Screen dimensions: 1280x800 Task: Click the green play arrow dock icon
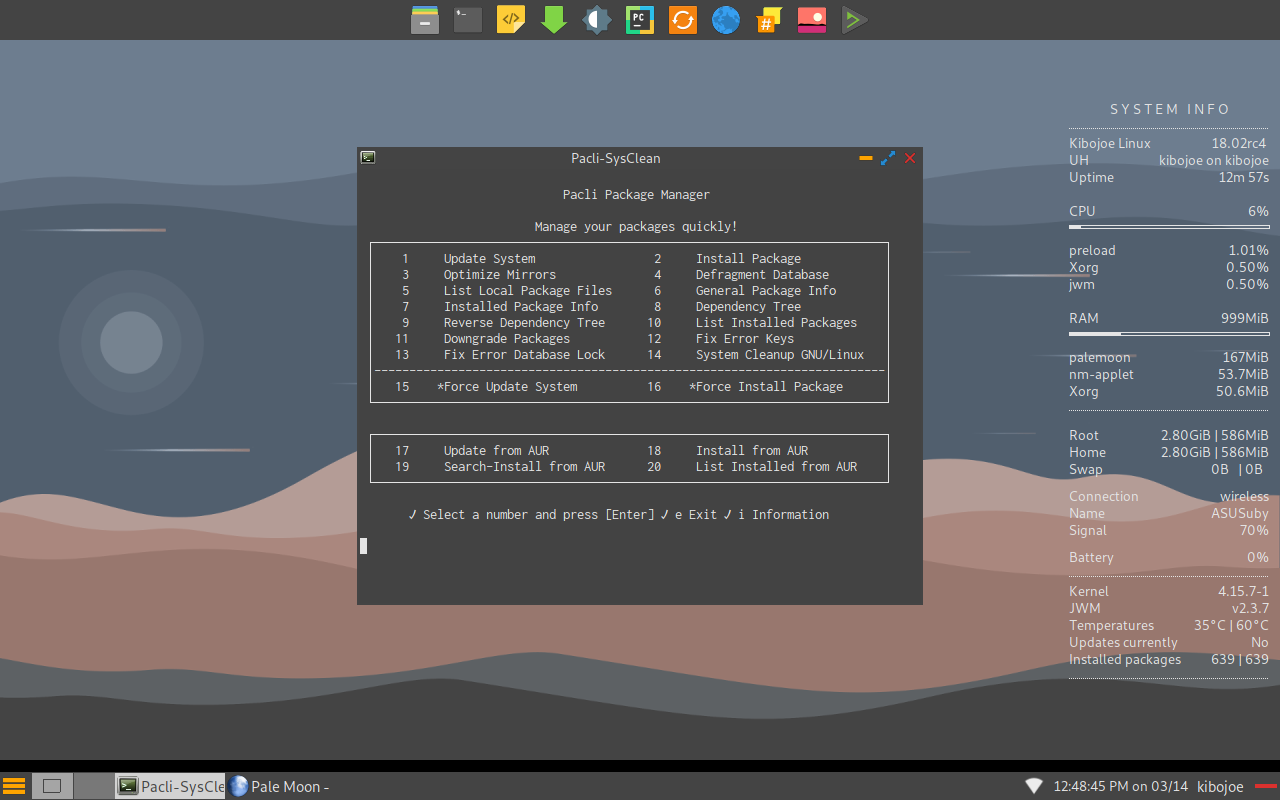pos(854,20)
